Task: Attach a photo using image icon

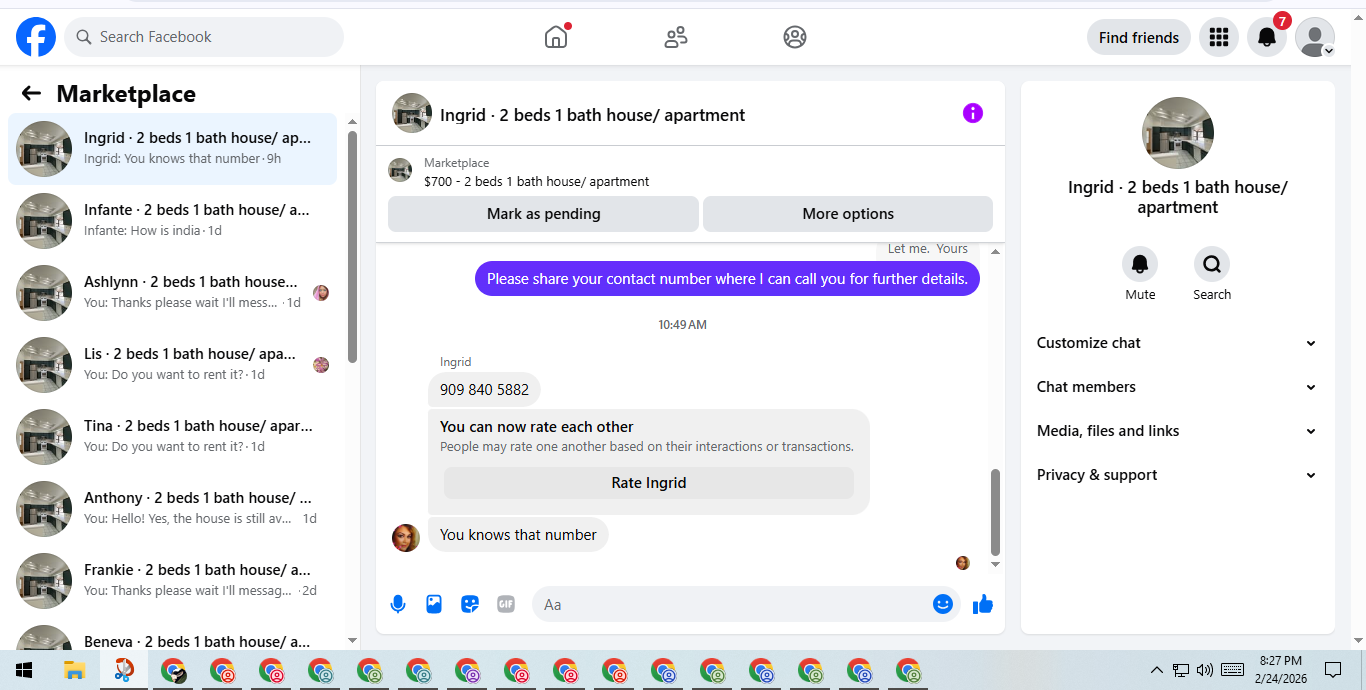Action: (x=434, y=604)
